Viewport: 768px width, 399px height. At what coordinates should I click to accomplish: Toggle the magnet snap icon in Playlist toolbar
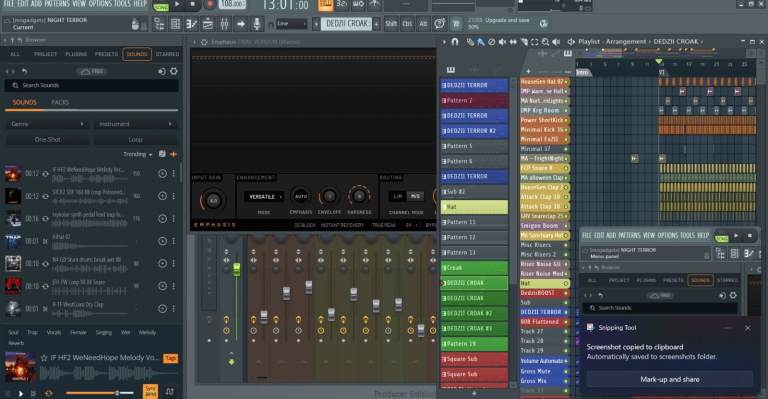tap(455, 42)
